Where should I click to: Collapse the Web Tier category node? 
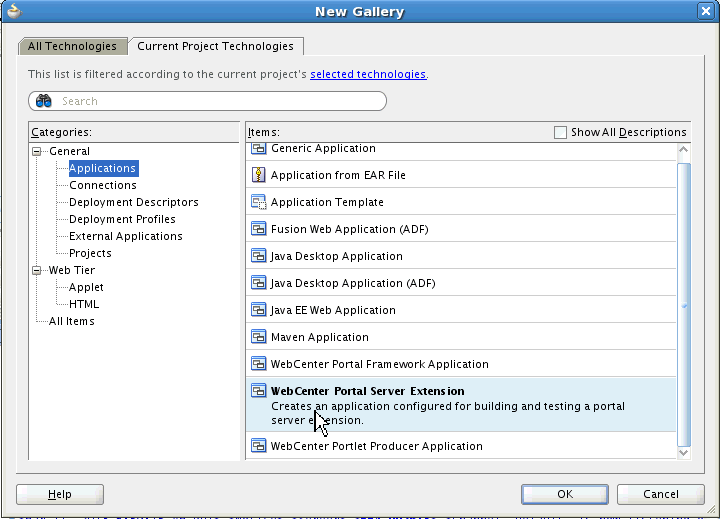pyautogui.click(x=37, y=270)
